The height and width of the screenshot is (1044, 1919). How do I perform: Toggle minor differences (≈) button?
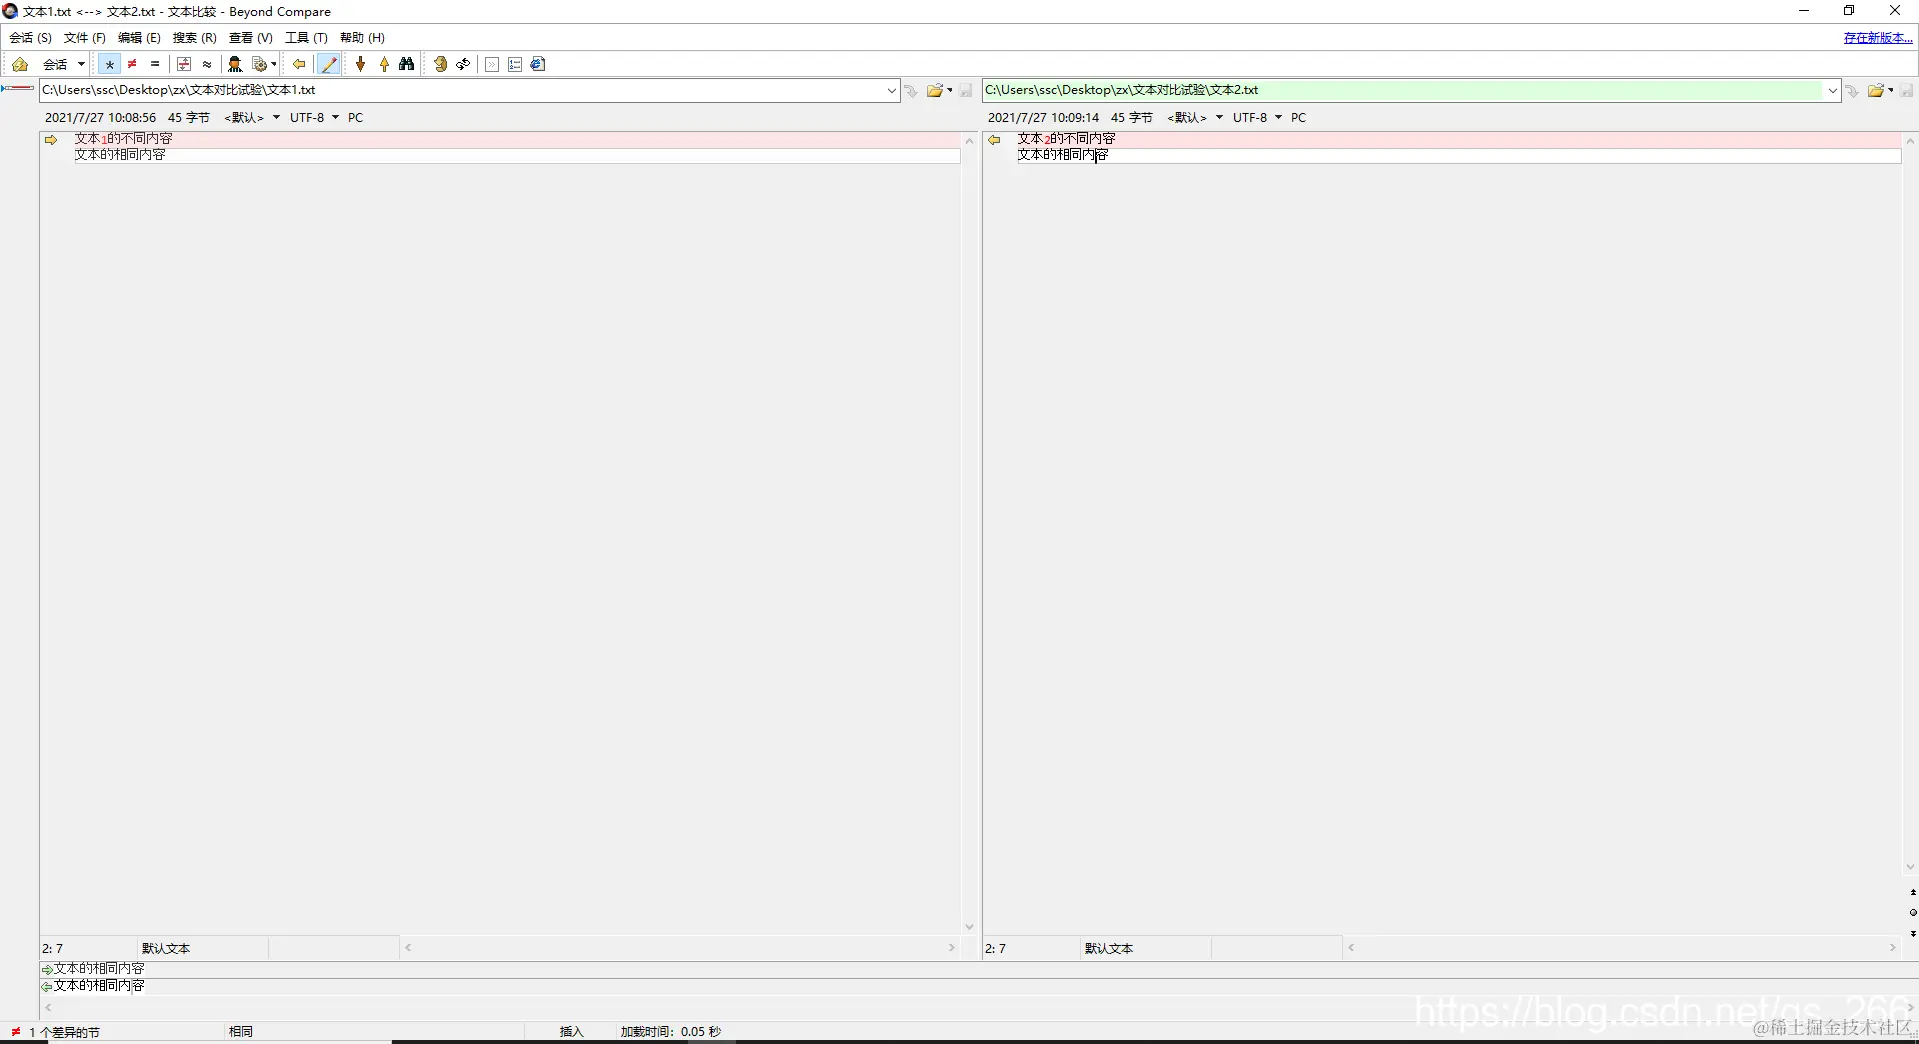(x=207, y=64)
